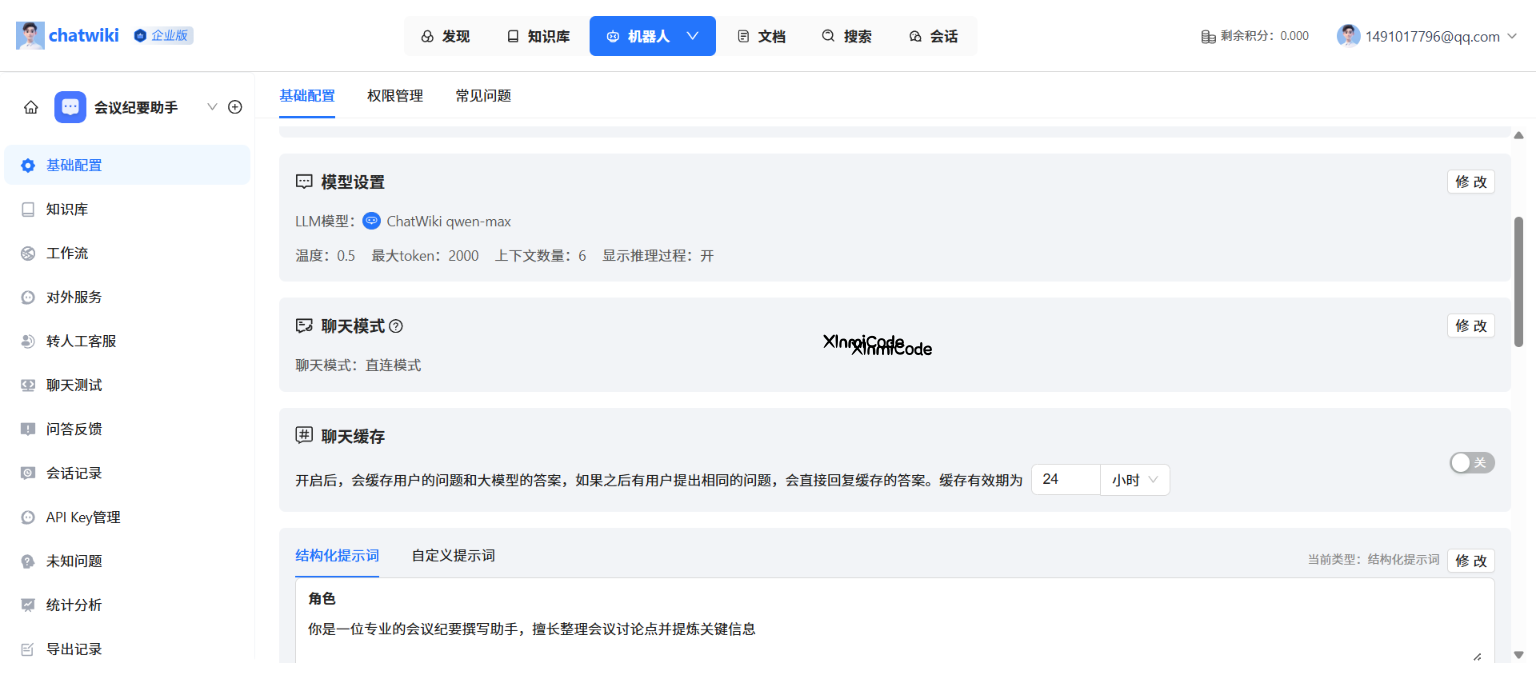Select the API Key管理 sidebar icon

(x=27, y=516)
